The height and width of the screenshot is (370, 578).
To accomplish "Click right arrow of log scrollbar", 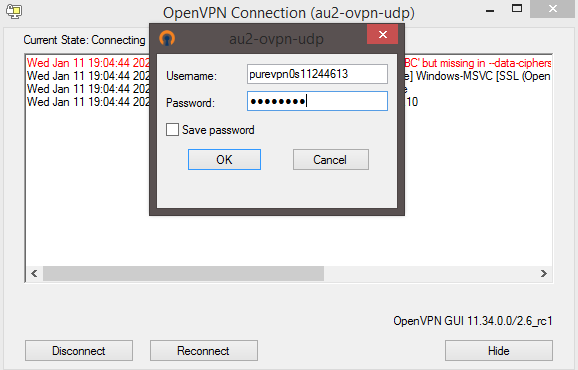I will [x=544, y=273].
